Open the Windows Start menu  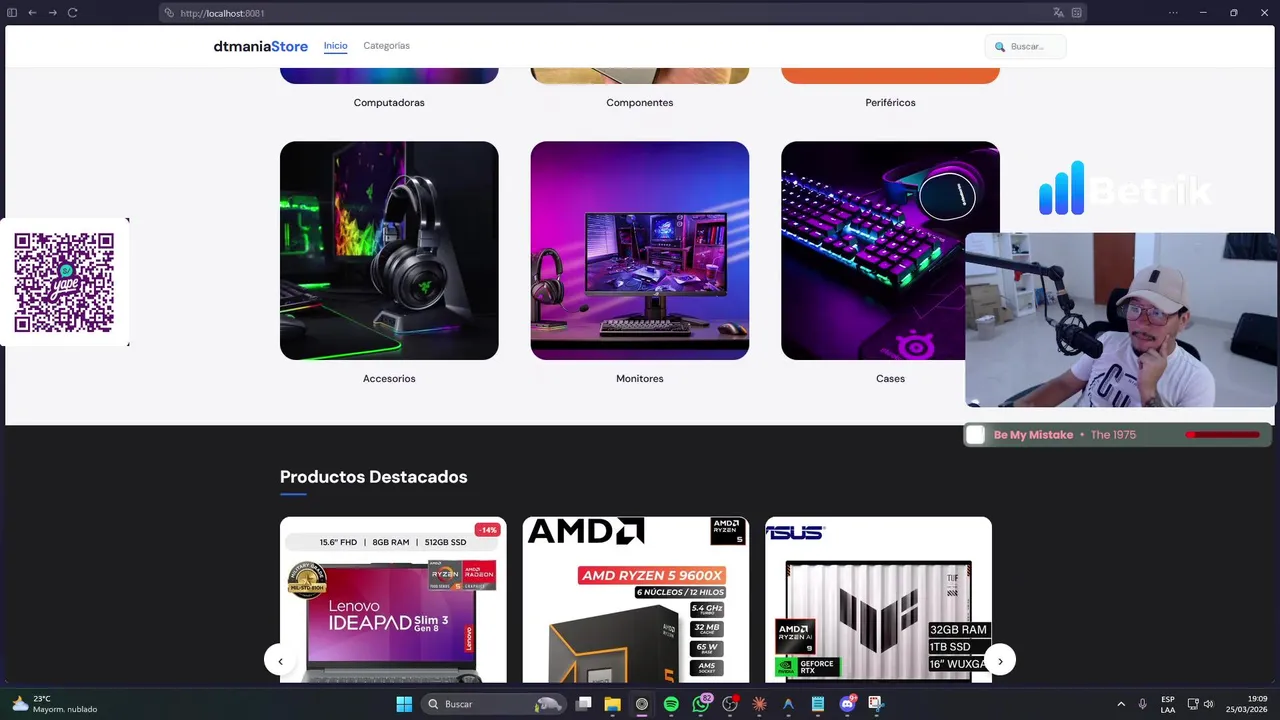[404, 704]
